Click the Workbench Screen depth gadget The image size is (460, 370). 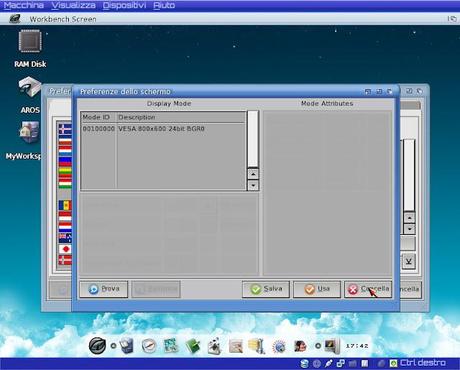point(452,19)
